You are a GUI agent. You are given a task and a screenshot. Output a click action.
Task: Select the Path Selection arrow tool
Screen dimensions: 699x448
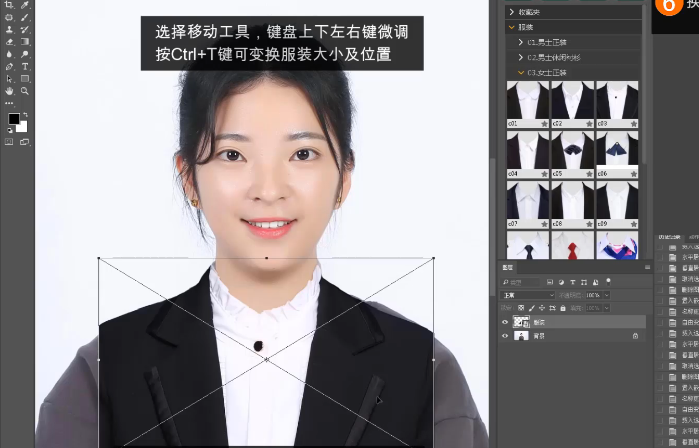tap(9, 78)
